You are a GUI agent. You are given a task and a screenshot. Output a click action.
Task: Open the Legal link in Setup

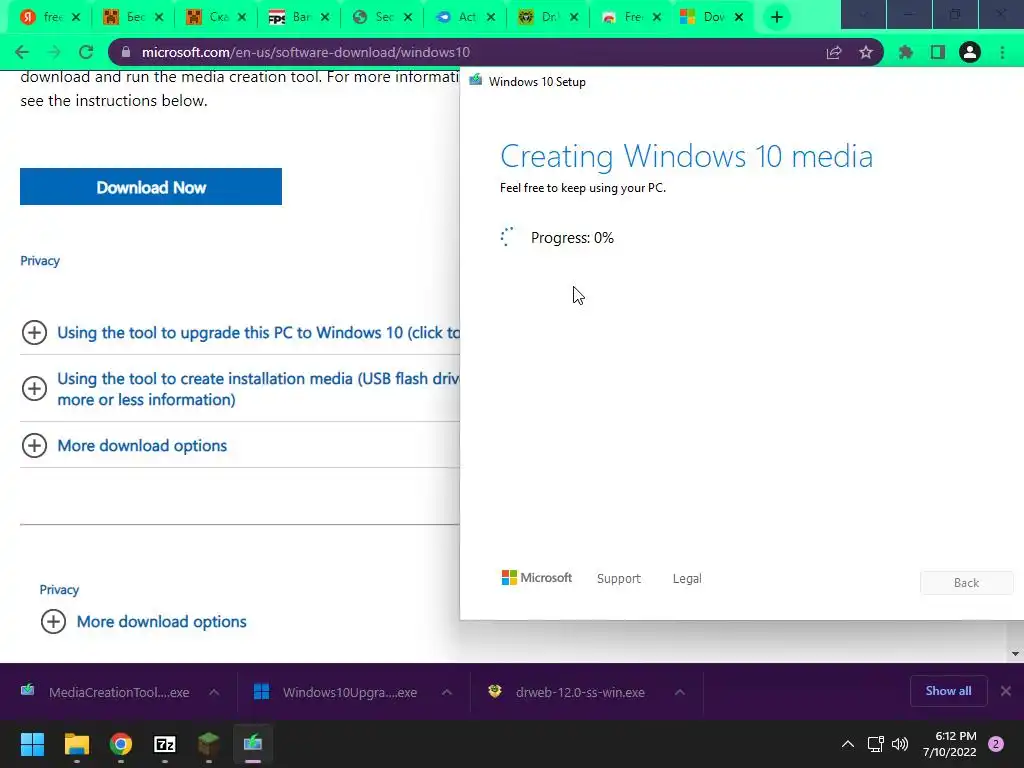[687, 579]
